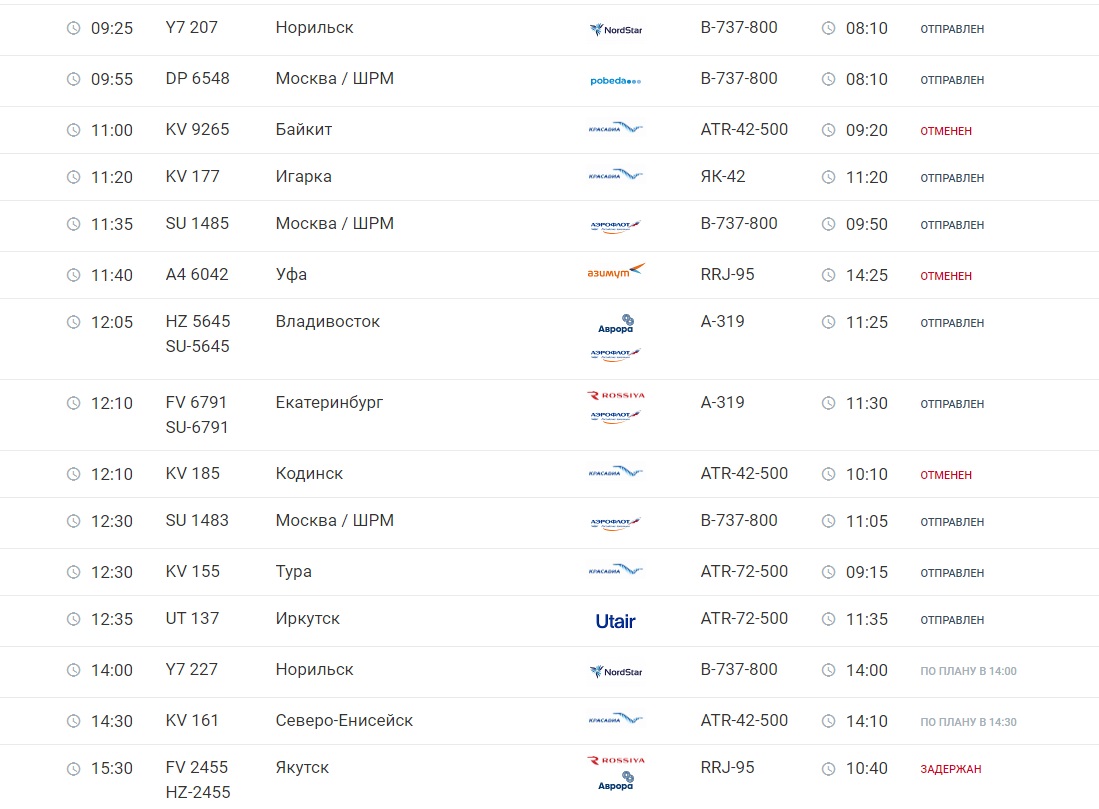The width and height of the screenshot is (1099, 809).
Task: Click clock icon next to 14:25 time
Action: point(828,275)
